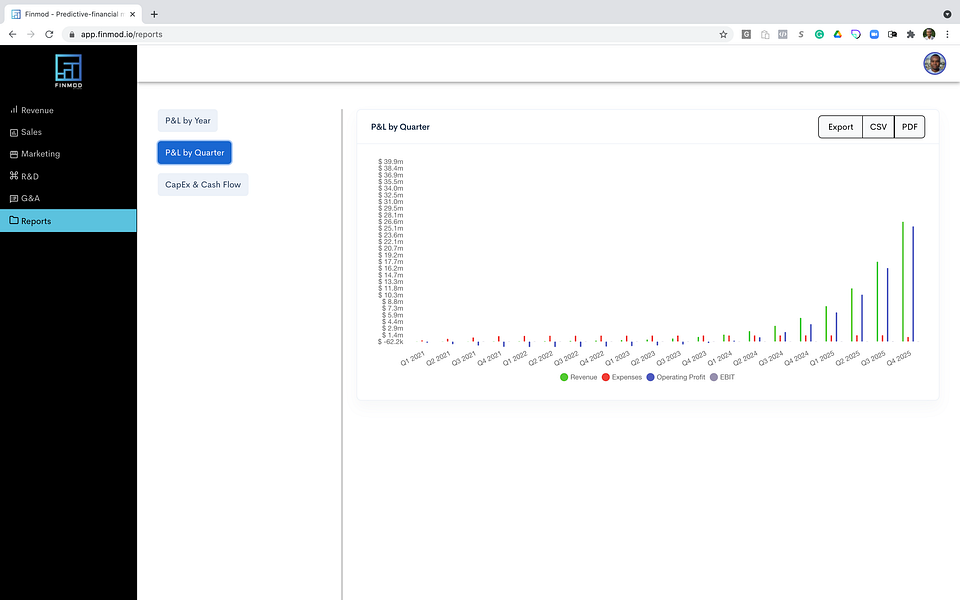Open the user profile avatar
The image size is (960, 600).
click(934, 63)
